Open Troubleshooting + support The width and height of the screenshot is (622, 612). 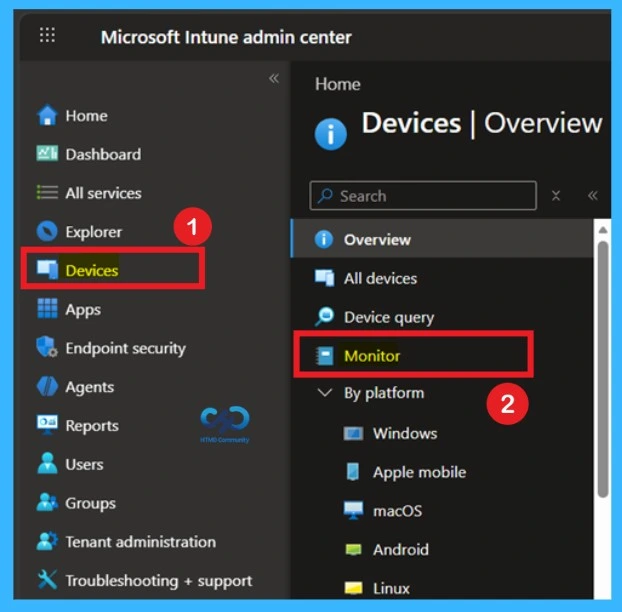tap(159, 581)
